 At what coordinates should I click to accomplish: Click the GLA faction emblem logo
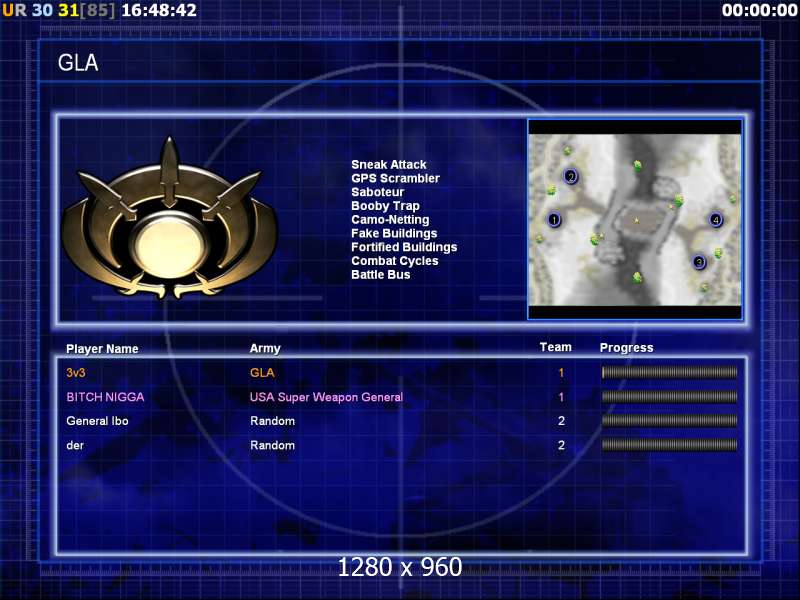[x=169, y=217]
